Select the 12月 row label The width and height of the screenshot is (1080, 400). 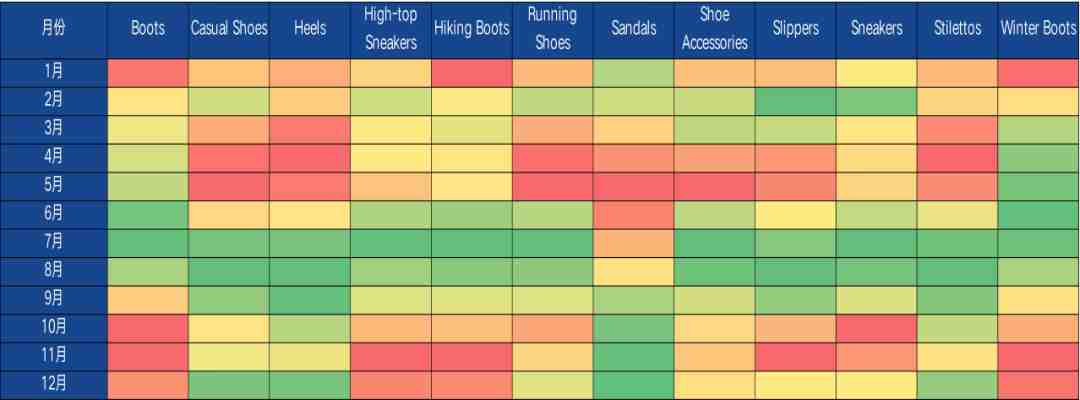(x=54, y=385)
